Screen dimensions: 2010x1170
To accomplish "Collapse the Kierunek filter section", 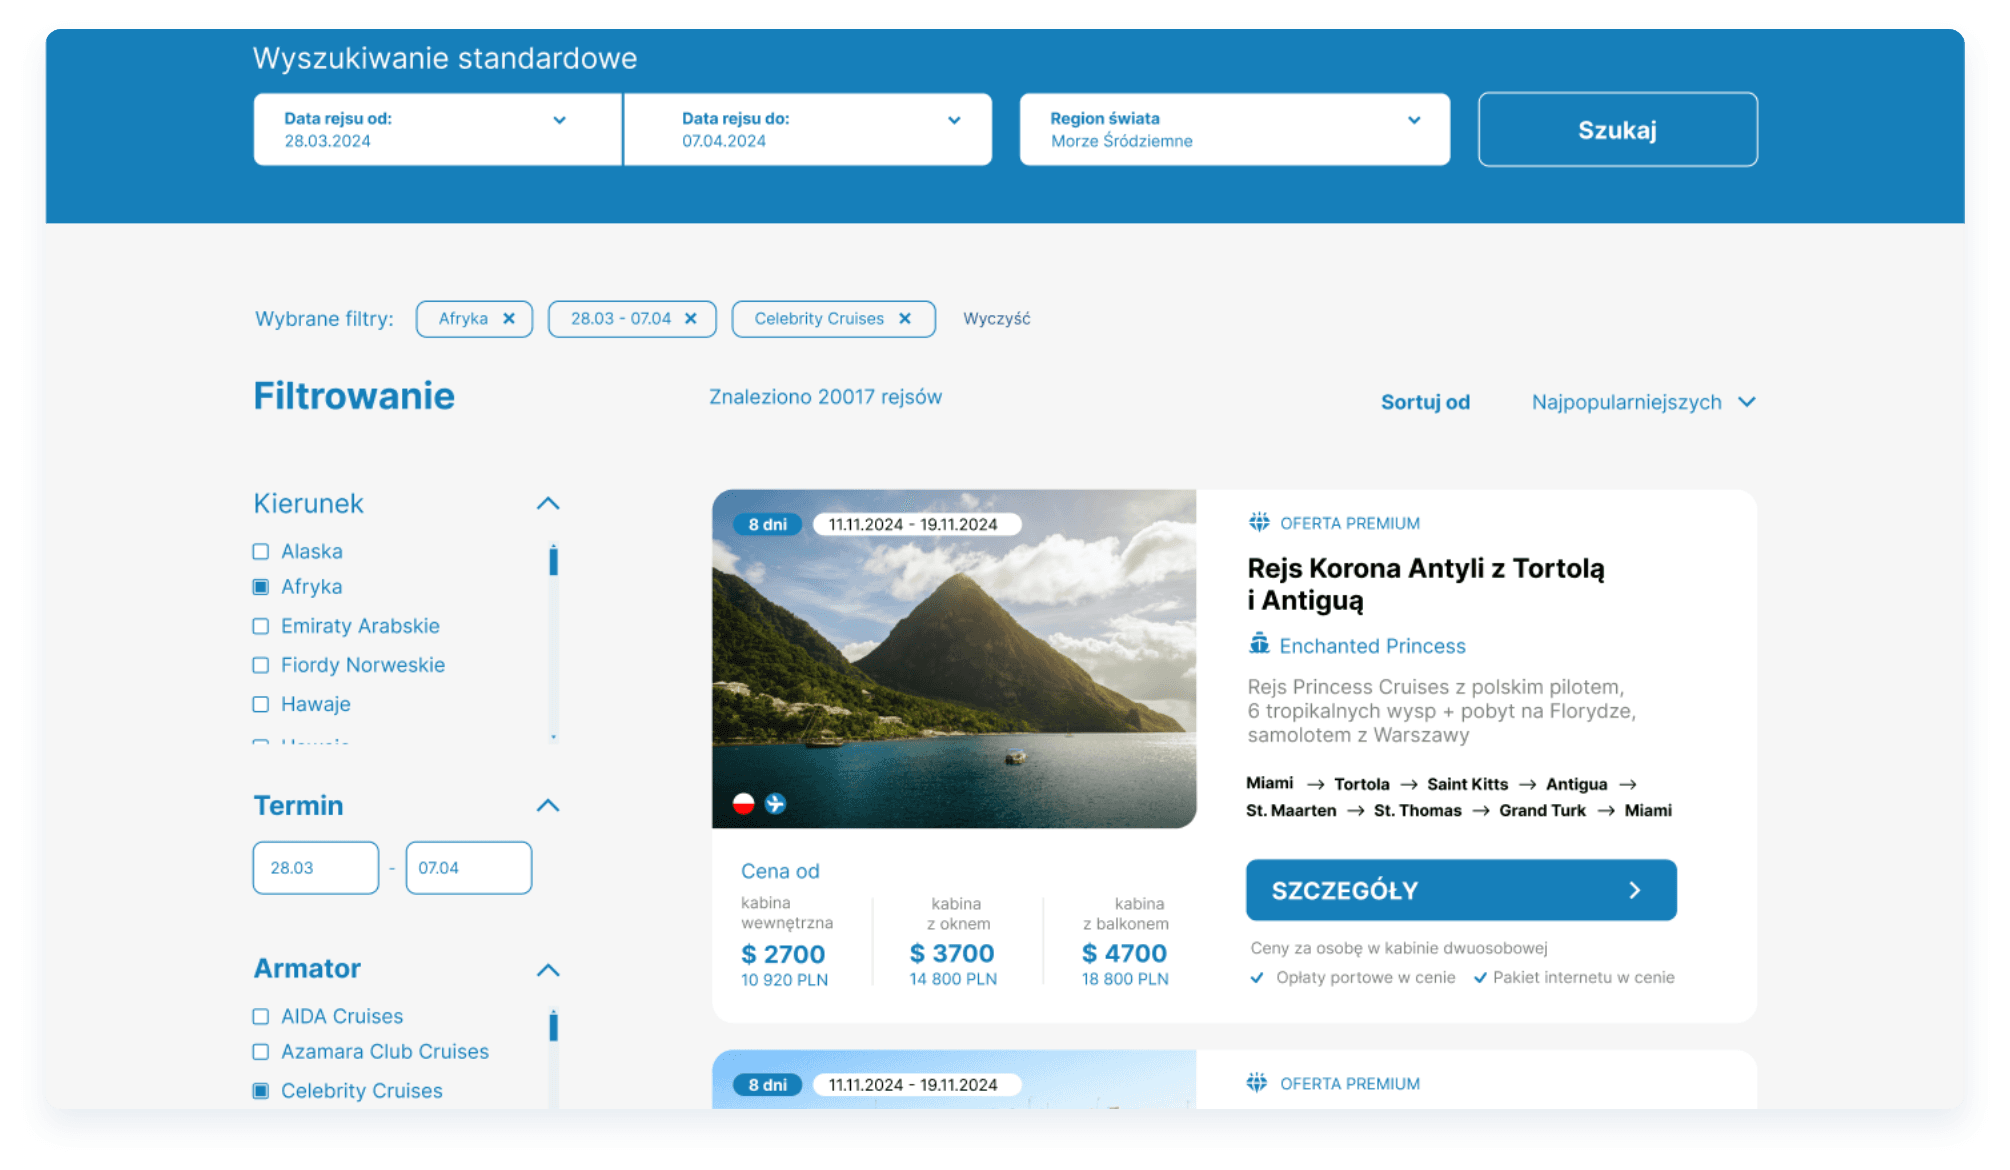I will pos(548,503).
